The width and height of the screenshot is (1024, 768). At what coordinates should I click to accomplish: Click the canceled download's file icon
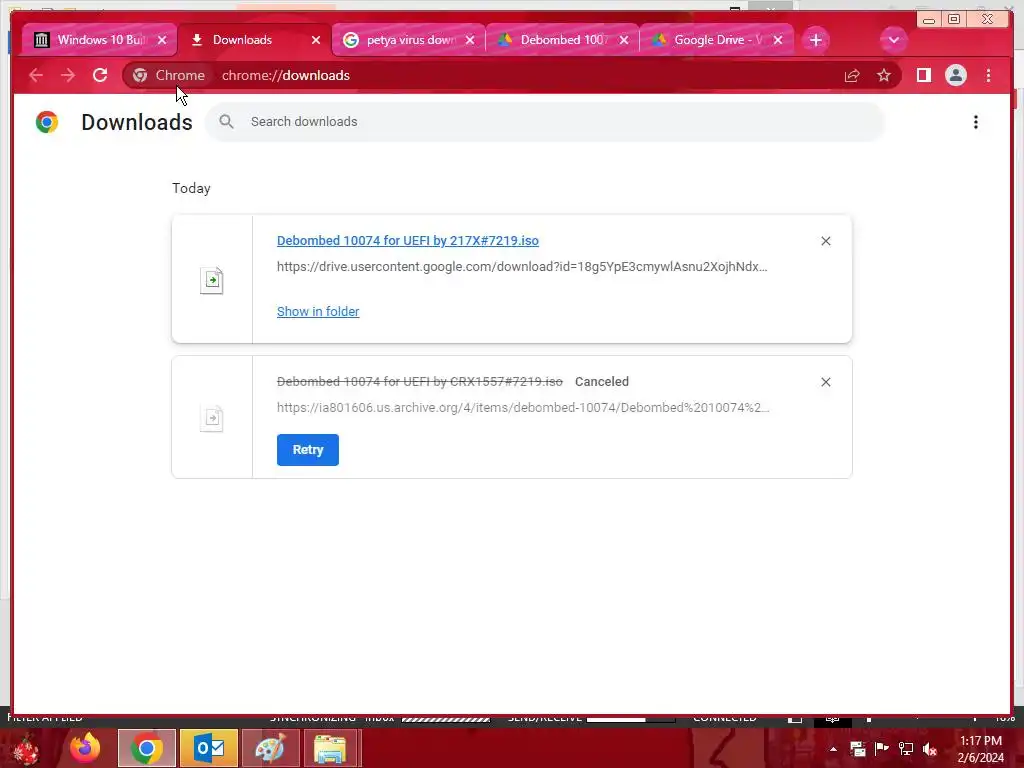212,418
